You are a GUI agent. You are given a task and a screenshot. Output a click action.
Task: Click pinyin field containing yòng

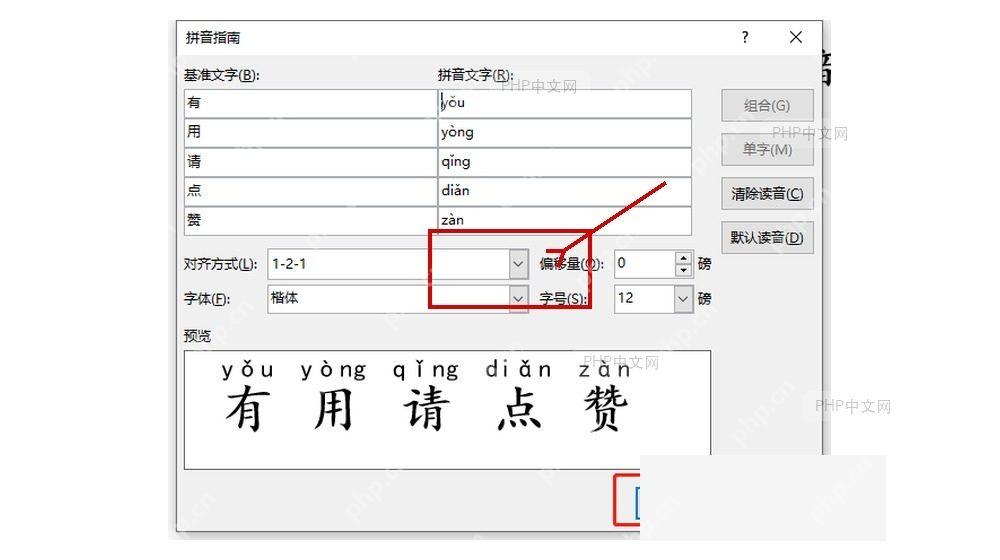[565, 132]
